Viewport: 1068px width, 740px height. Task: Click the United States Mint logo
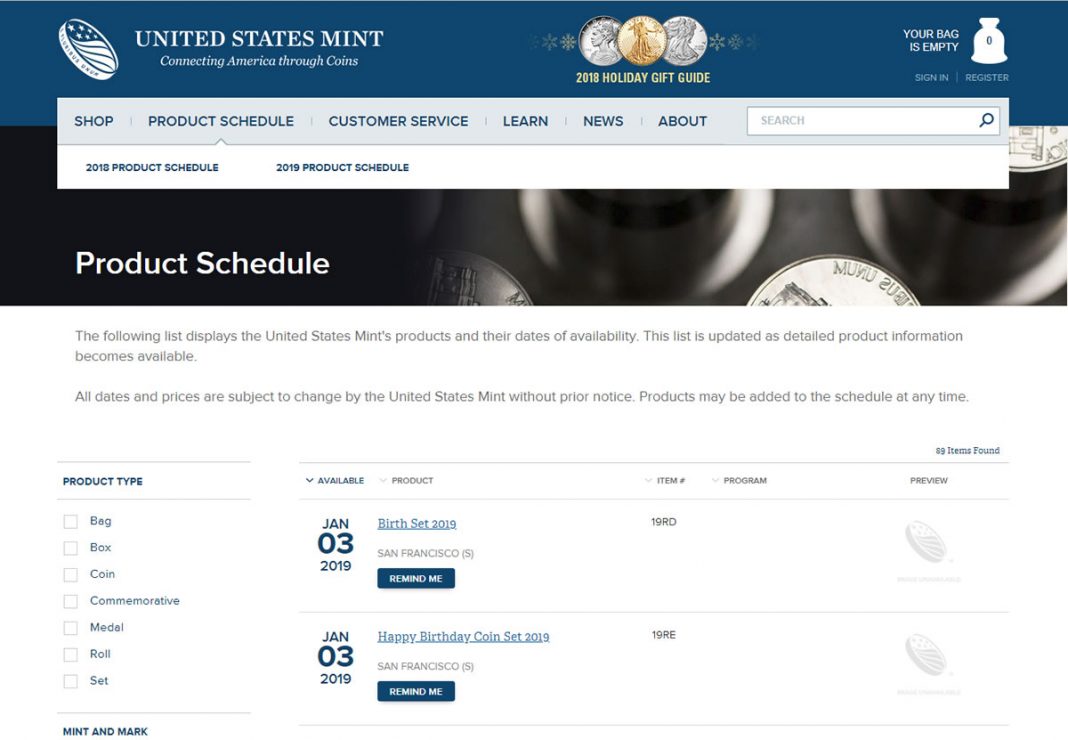tap(89, 49)
